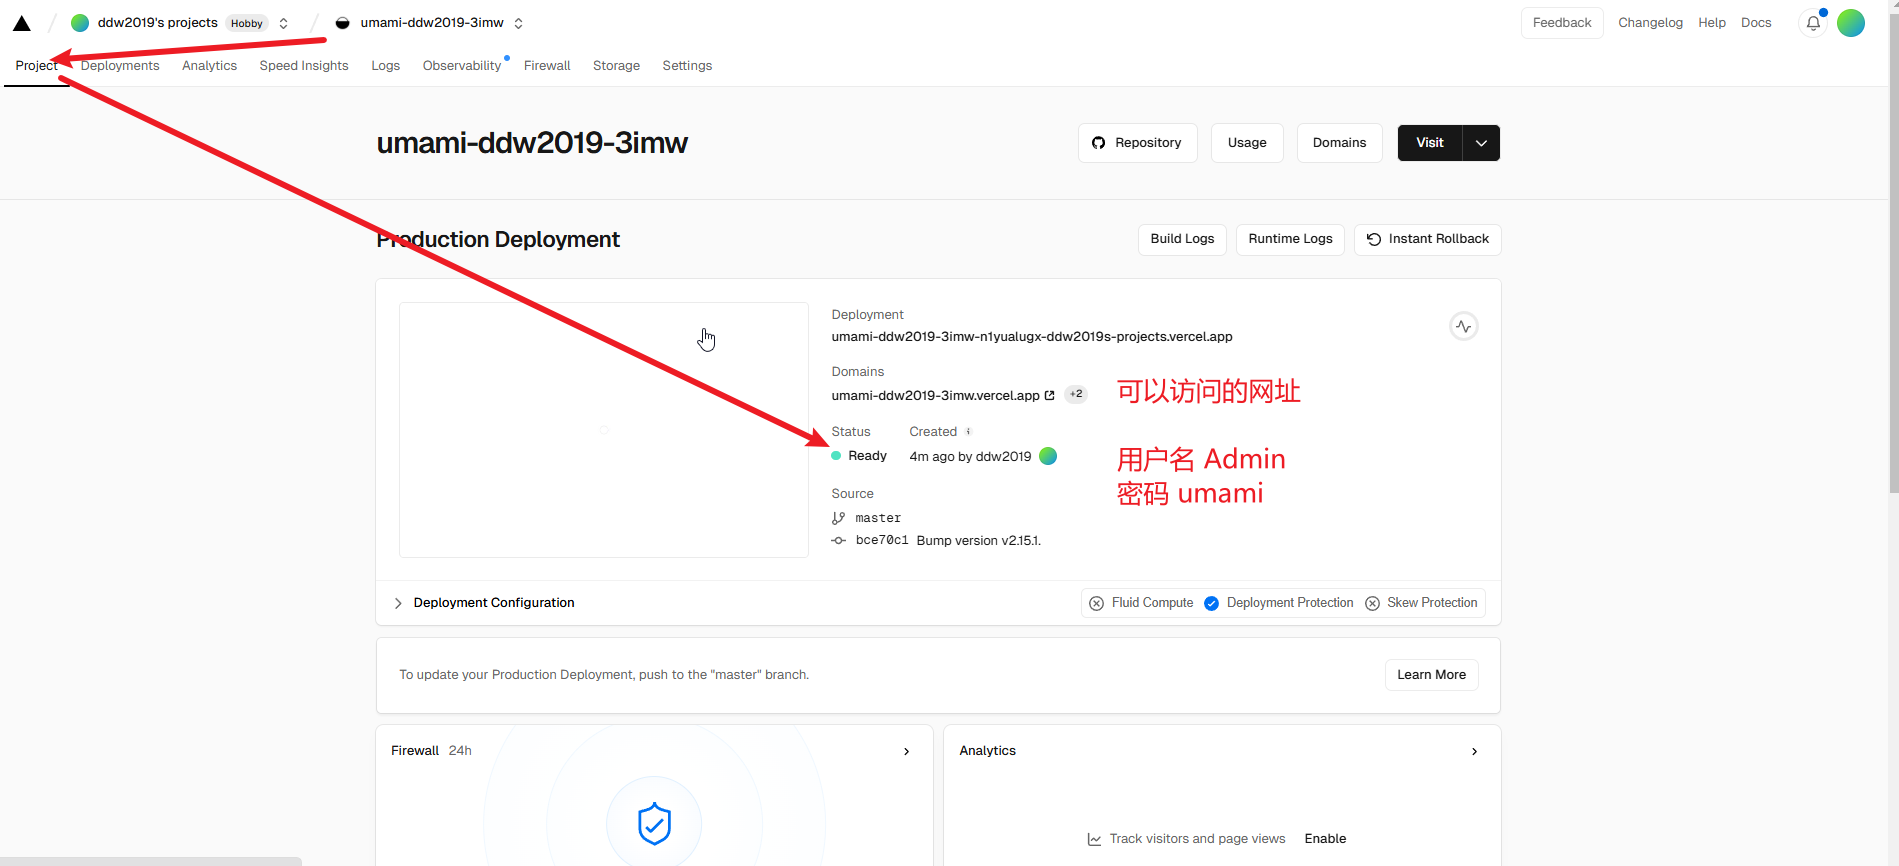Click the Firewall shield icon
Screen dimensions: 1899x866
(654, 824)
